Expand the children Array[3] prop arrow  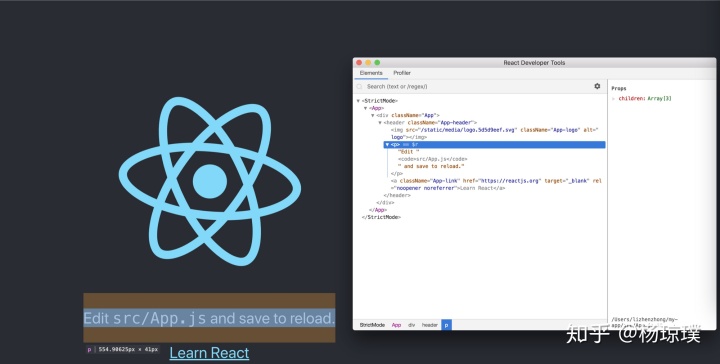[x=613, y=99]
